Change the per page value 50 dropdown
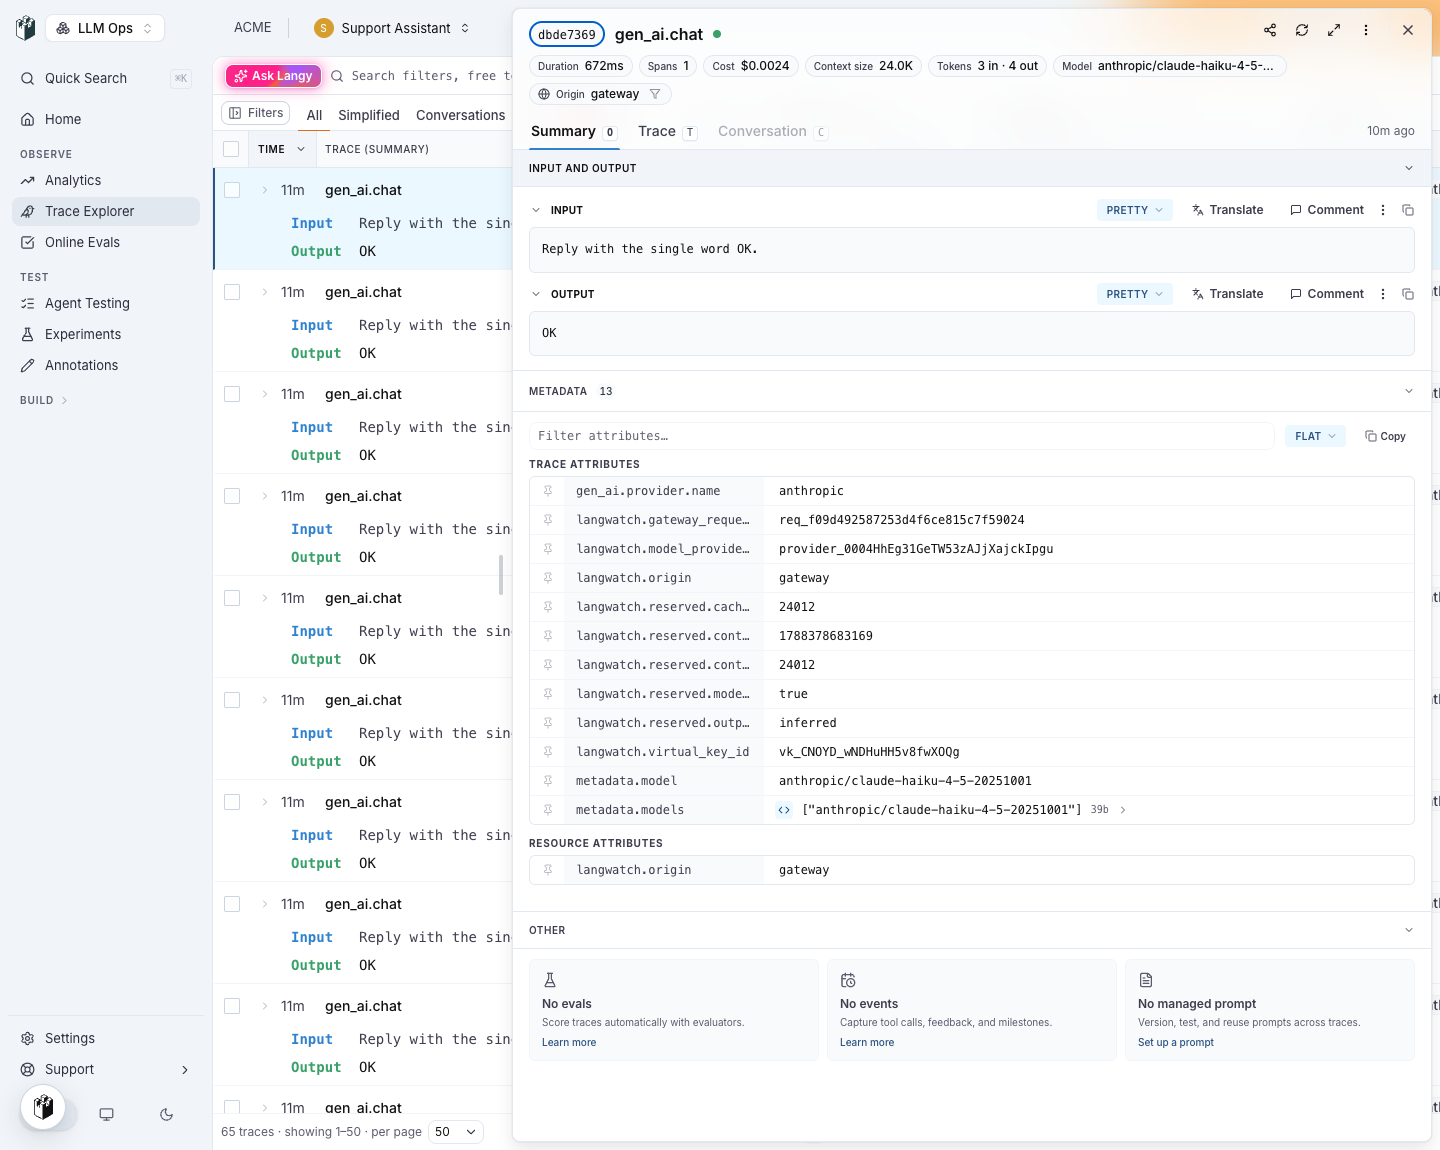The width and height of the screenshot is (1440, 1150). (456, 1132)
